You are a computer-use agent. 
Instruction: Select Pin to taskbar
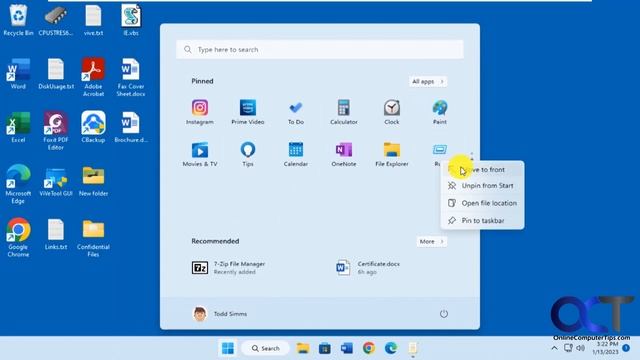(x=482, y=220)
